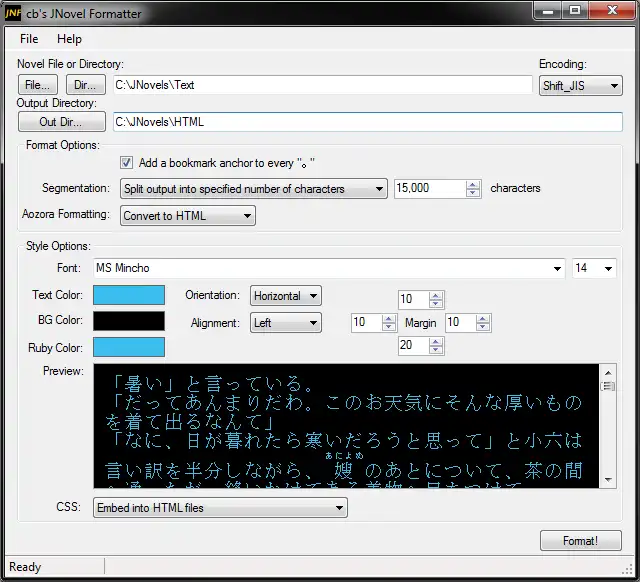
Task: Decrease the characters count with down arrow
Action: click(473, 193)
